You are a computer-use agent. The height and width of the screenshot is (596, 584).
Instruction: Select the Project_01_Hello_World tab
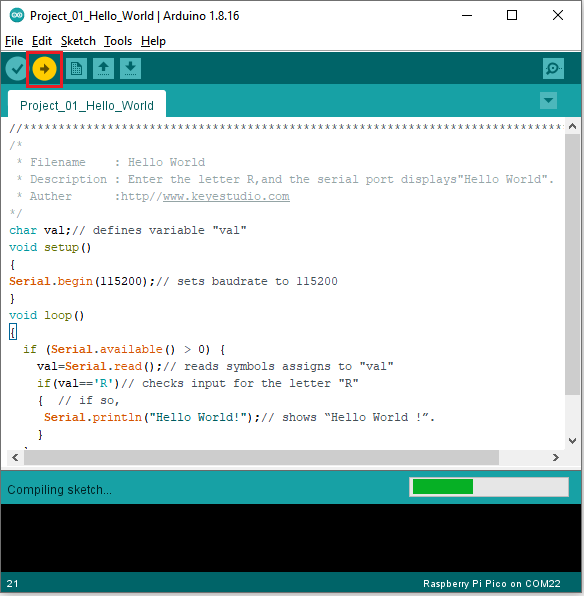pos(87,105)
